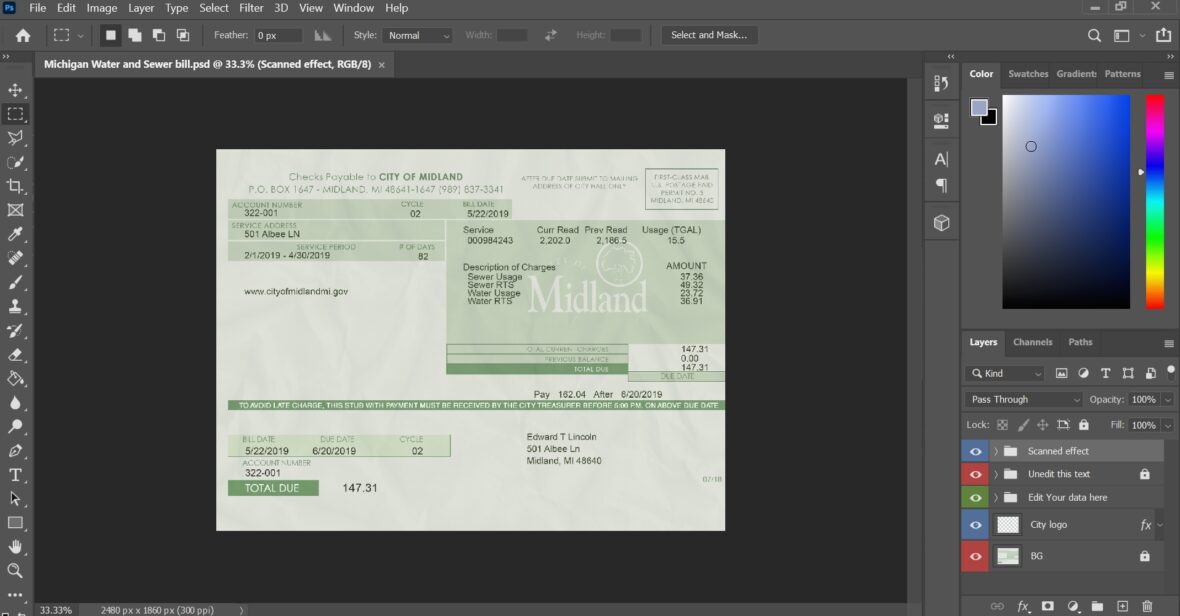The image size is (1180, 616).
Task: Activate the Hand tool
Action: [x=15, y=546]
